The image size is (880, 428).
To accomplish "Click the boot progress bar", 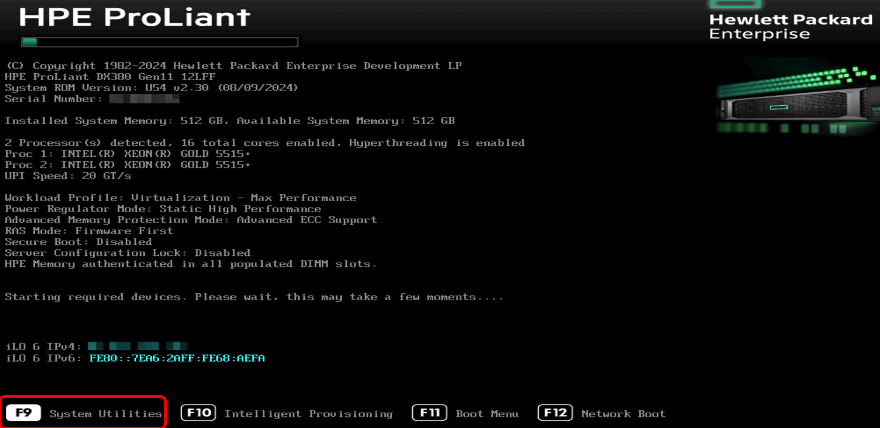I will click(x=159, y=42).
